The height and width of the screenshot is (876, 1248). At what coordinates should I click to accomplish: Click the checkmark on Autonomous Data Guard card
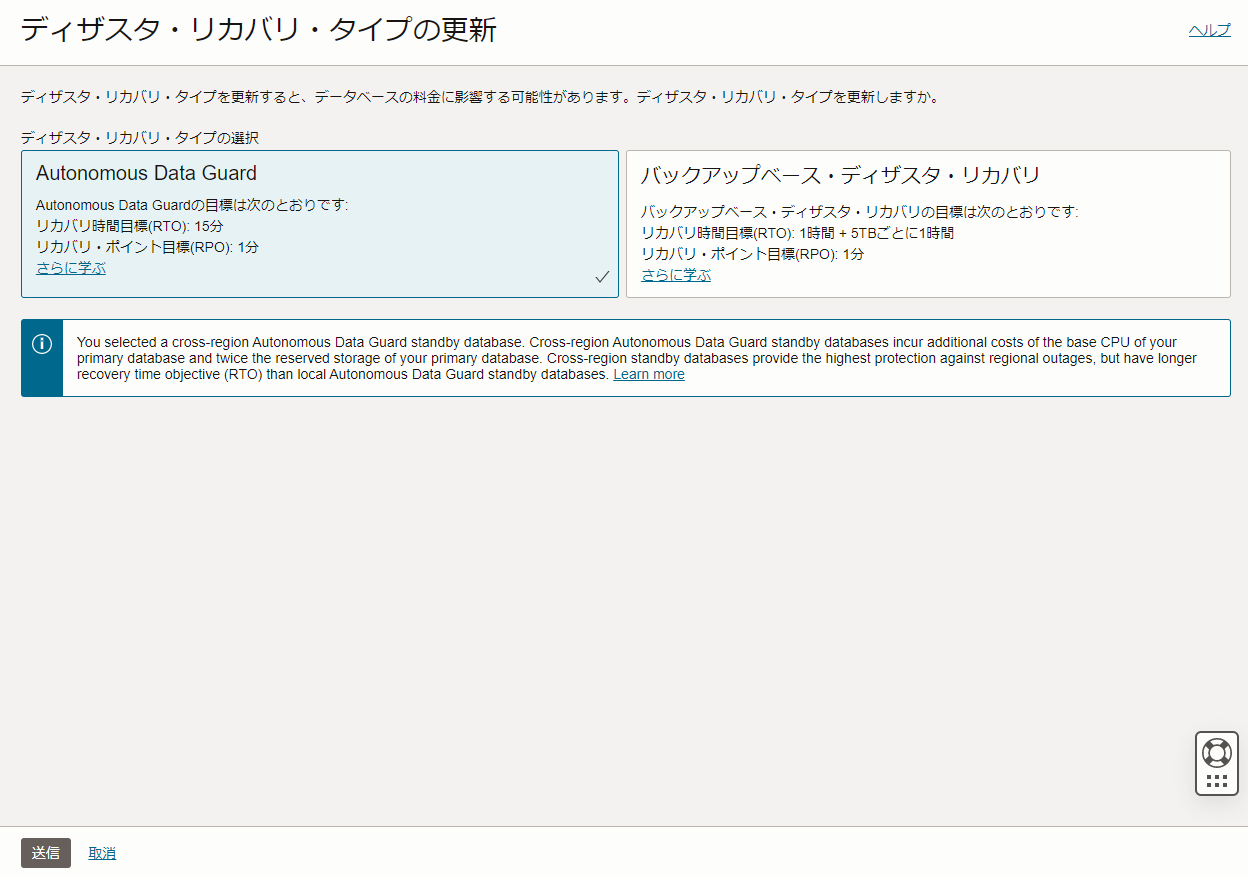602,277
